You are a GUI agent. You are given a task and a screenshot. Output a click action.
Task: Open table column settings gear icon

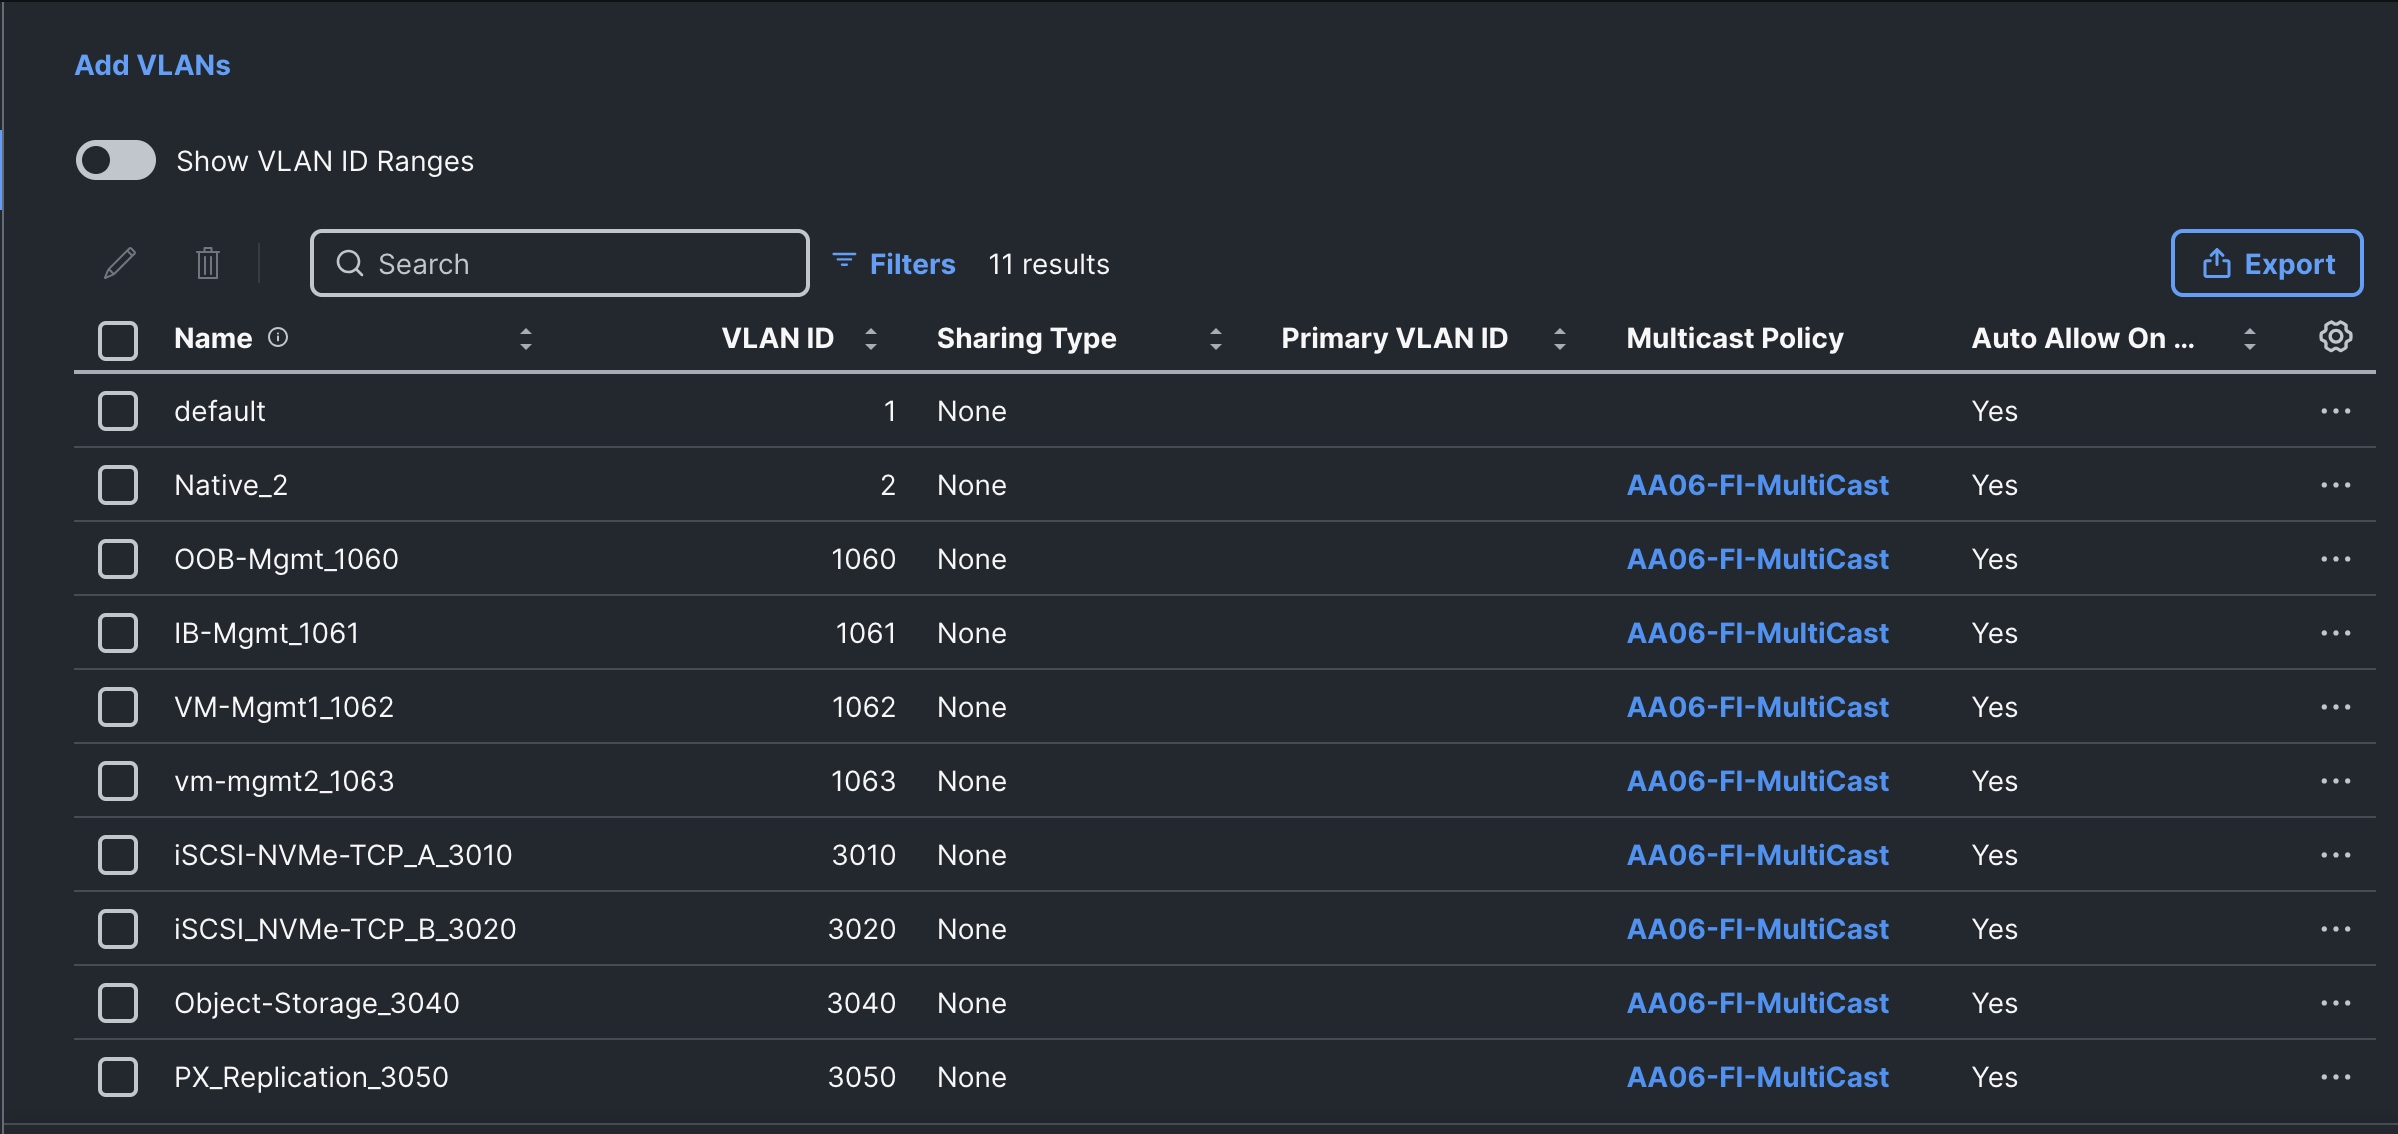pyautogui.click(x=2335, y=337)
